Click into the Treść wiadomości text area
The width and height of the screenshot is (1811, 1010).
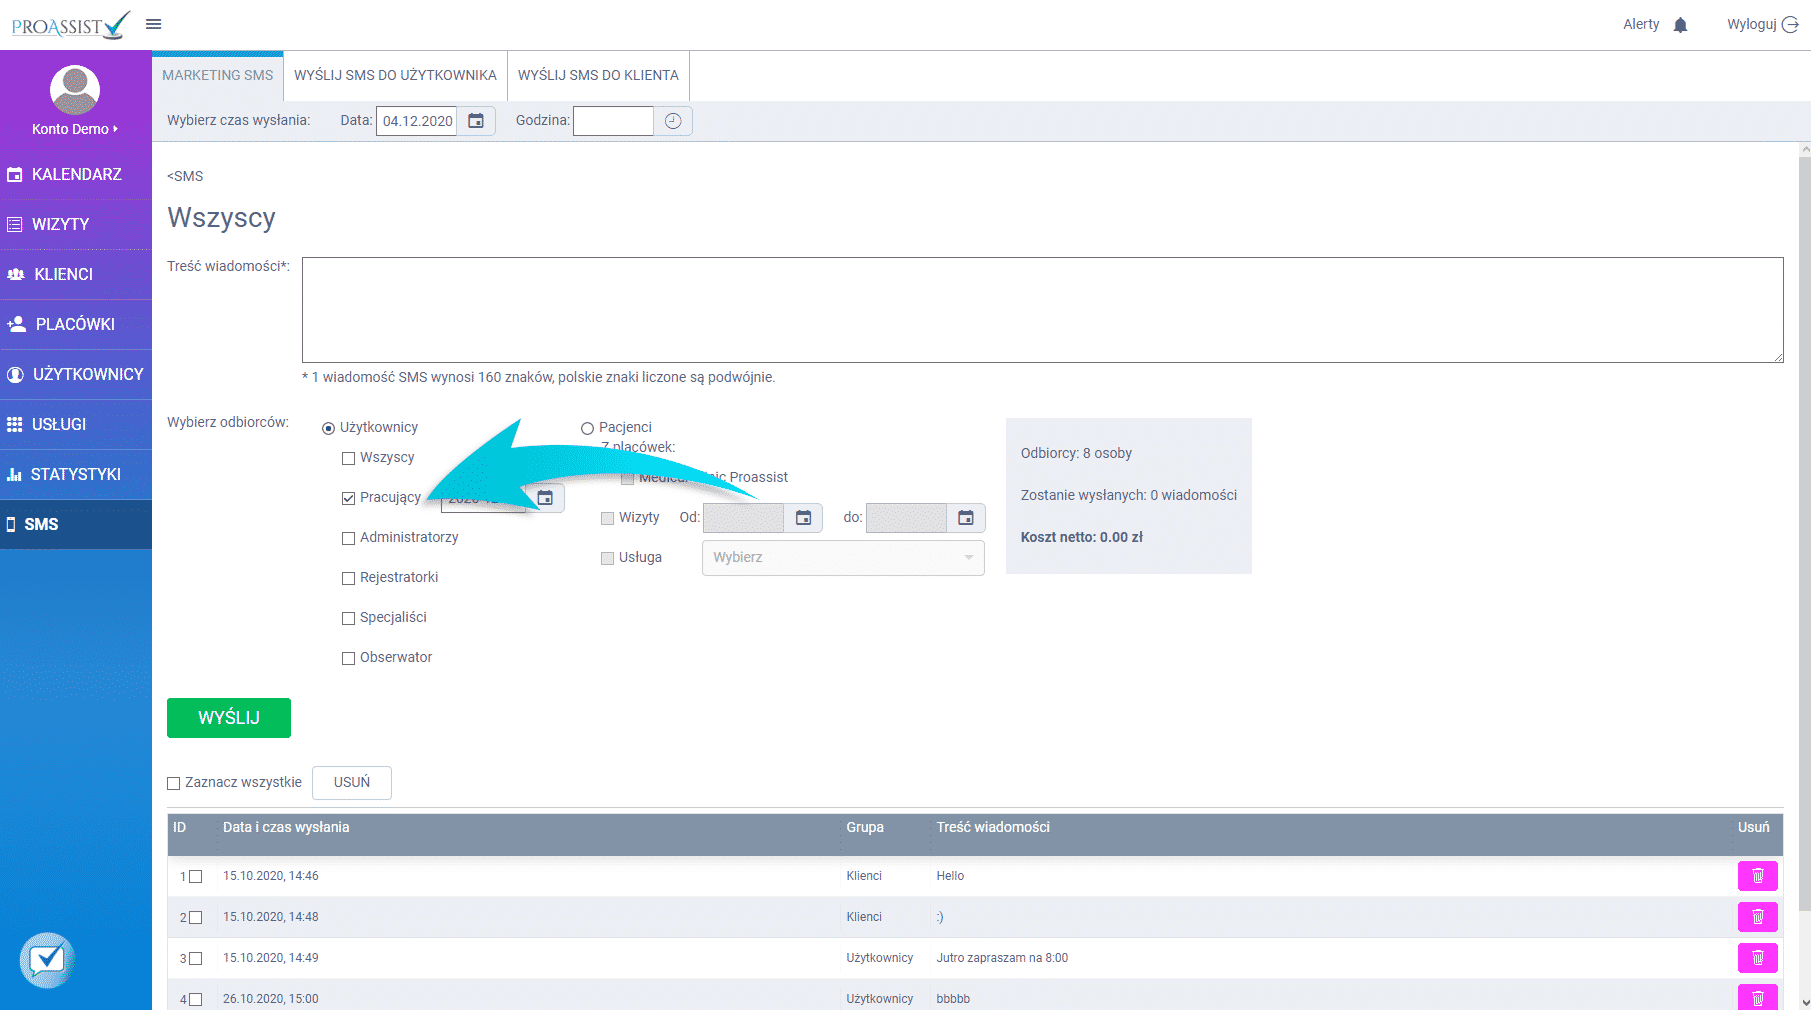(1043, 310)
